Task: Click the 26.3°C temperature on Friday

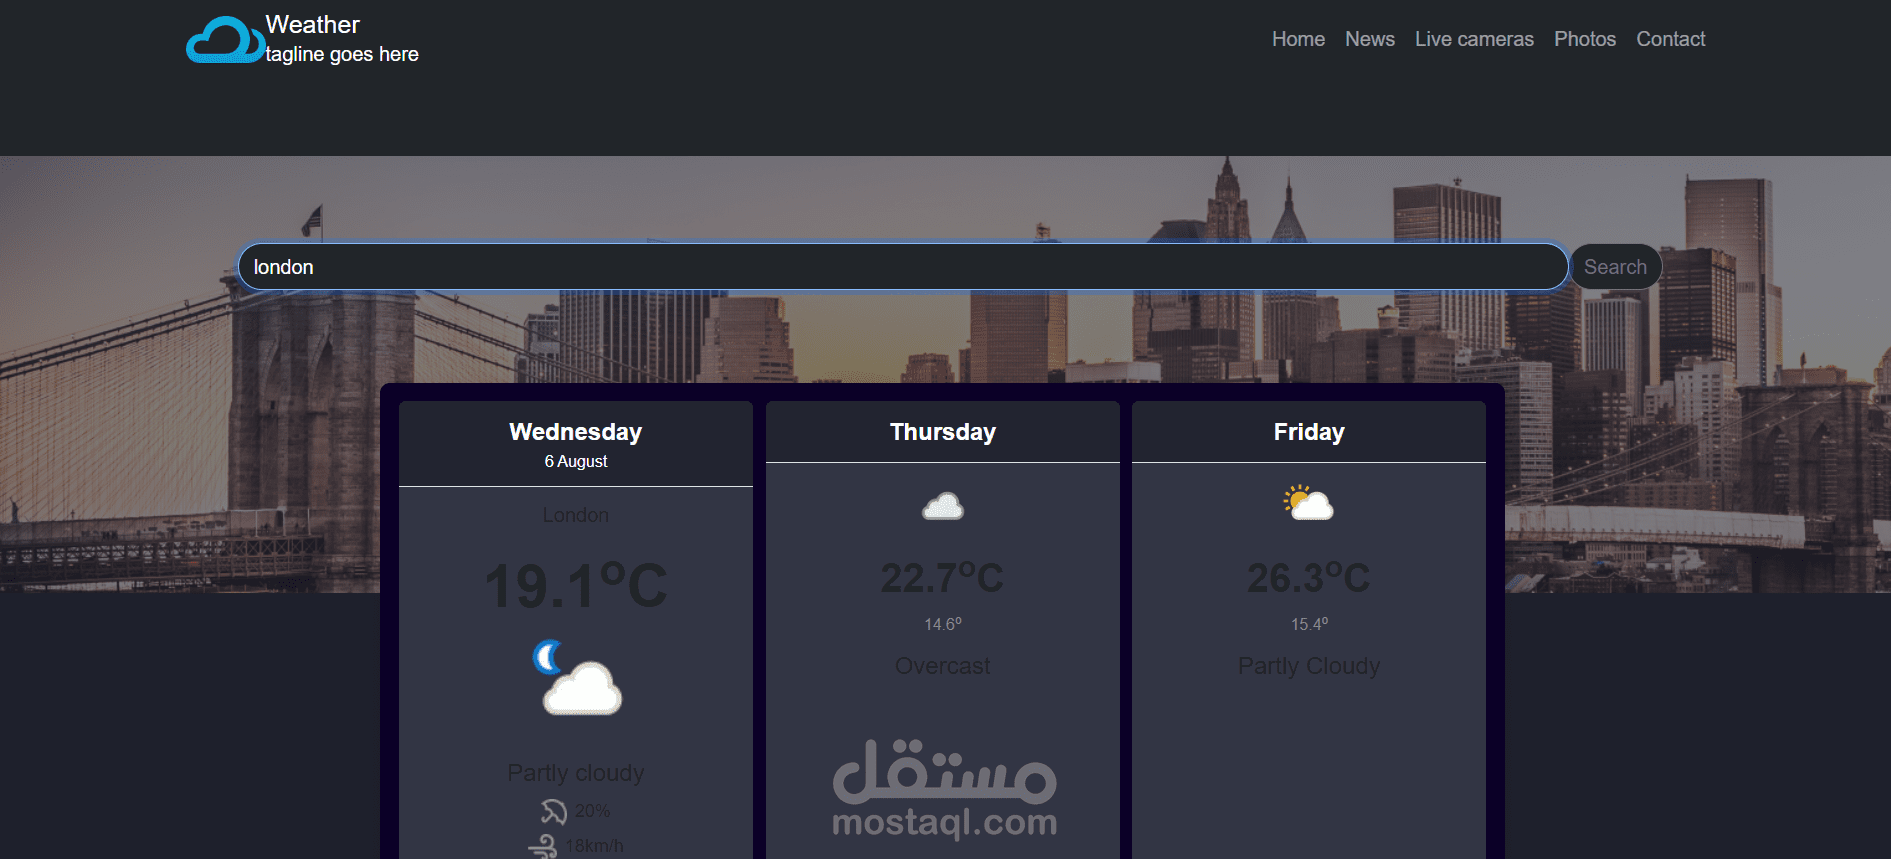Action: click(1308, 578)
